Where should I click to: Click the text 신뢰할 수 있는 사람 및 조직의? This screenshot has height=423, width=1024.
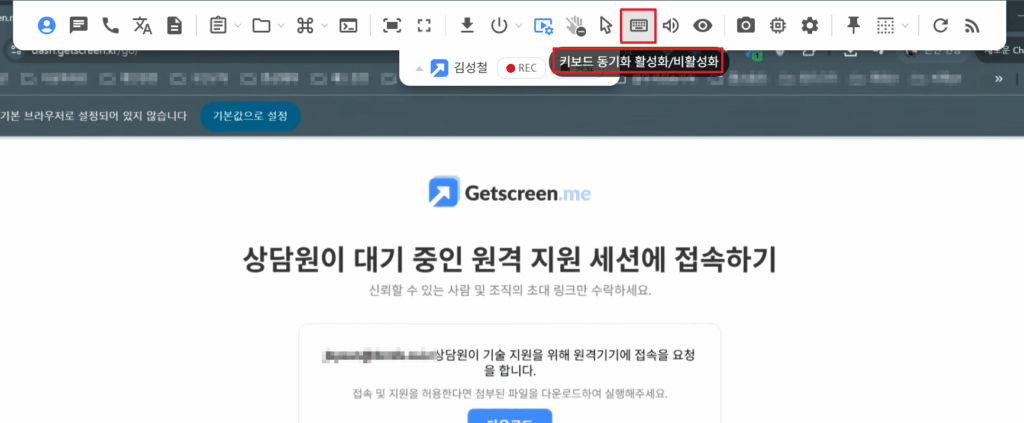[x=510, y=290]
